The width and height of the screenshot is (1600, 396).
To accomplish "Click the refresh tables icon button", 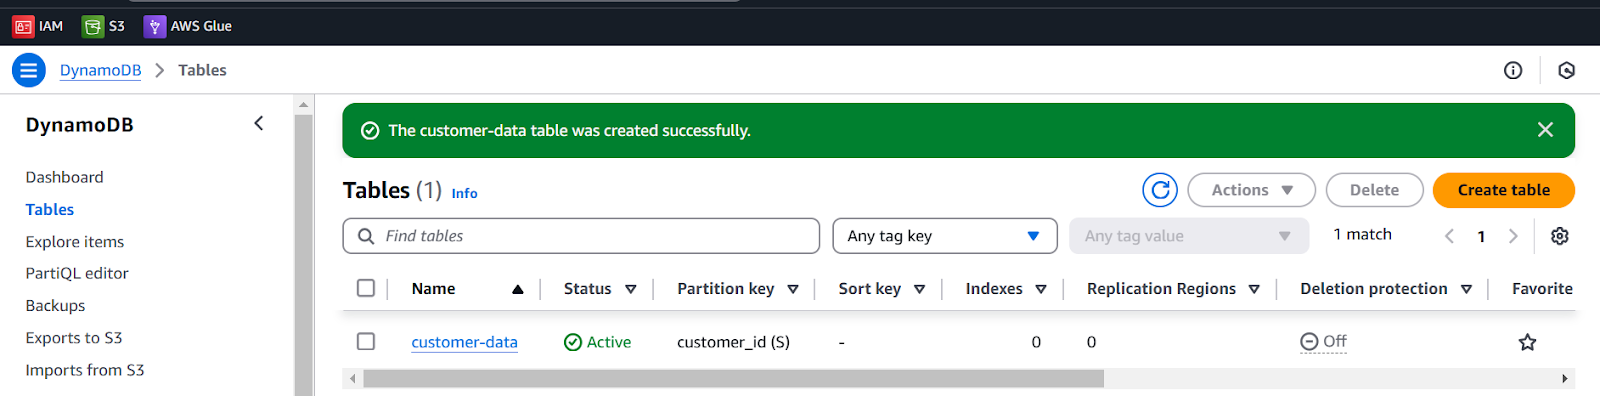I will pos(1160,190).
